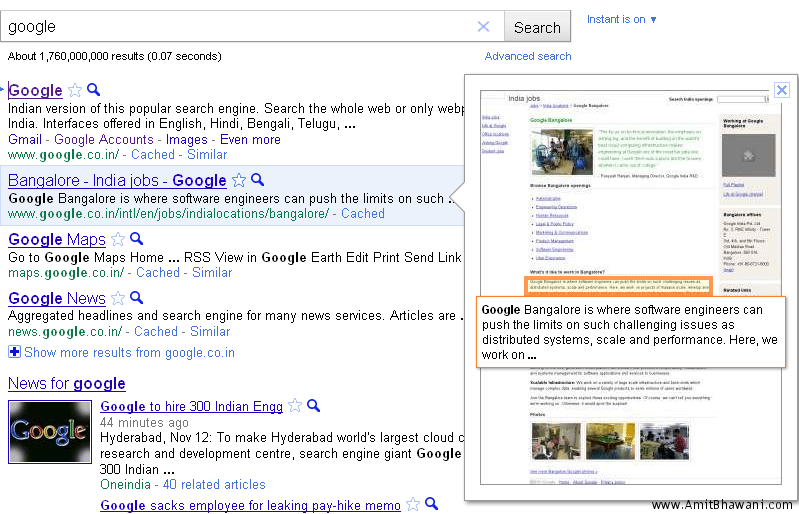
Task: Open the Advanced search link
Action: tap(528, 56)
